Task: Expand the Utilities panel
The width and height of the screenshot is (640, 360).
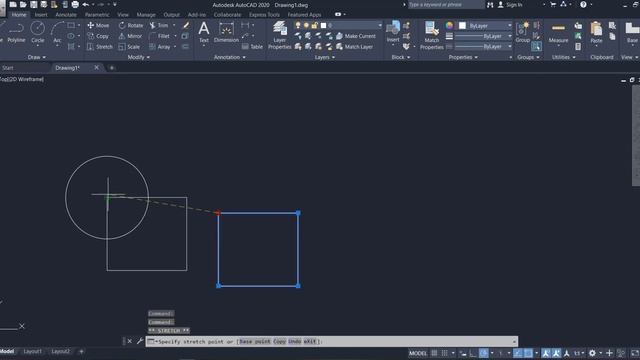Action: coord(564,57)
